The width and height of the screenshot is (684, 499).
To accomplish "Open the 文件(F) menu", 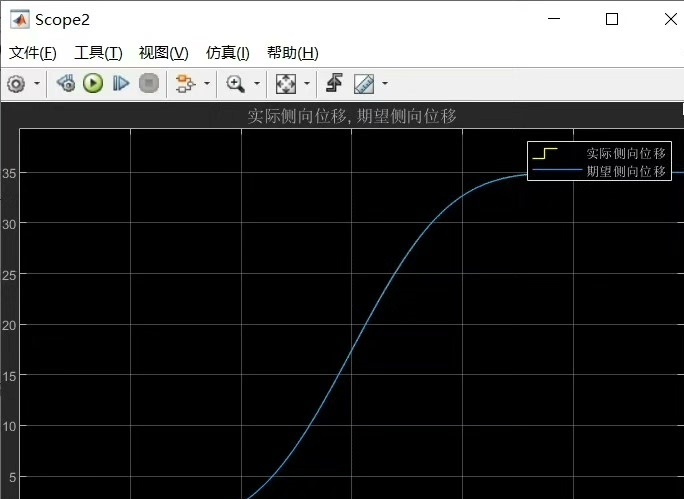I will 33,53.
